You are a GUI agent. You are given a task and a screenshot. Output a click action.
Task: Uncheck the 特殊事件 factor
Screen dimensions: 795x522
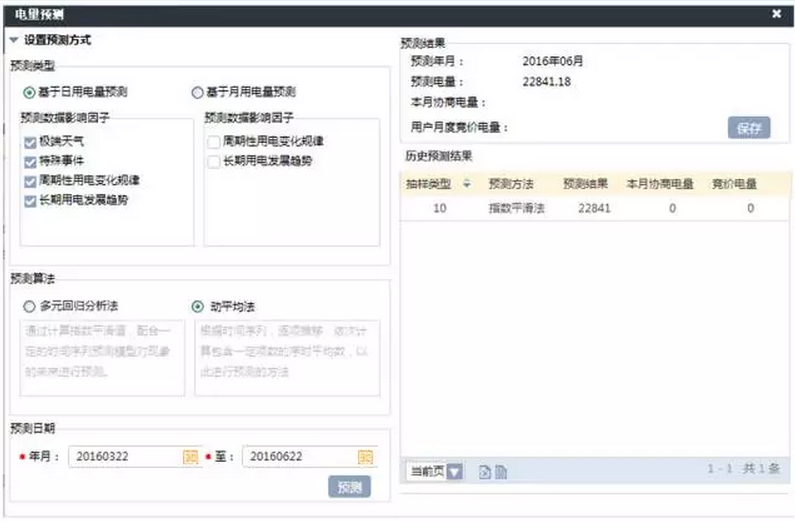[x=30, y=162]
